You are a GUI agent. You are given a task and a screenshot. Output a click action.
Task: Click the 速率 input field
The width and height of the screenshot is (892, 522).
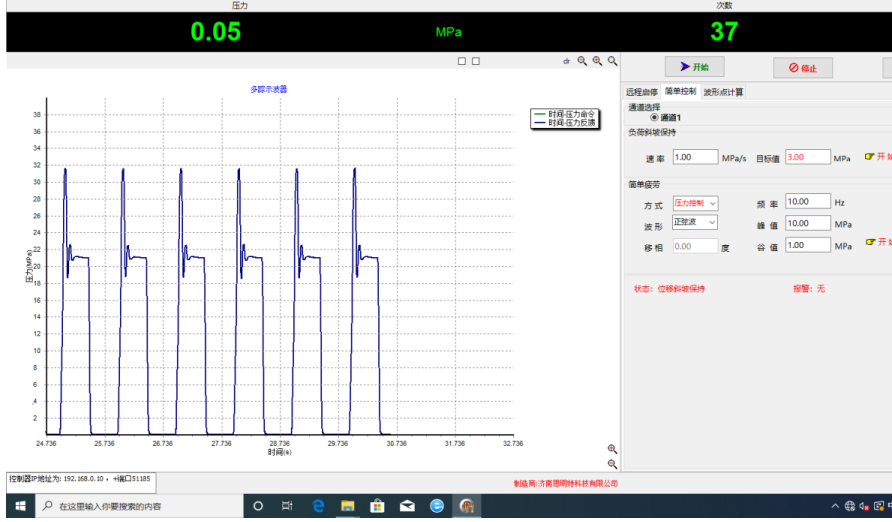click(x=695, y=157)
